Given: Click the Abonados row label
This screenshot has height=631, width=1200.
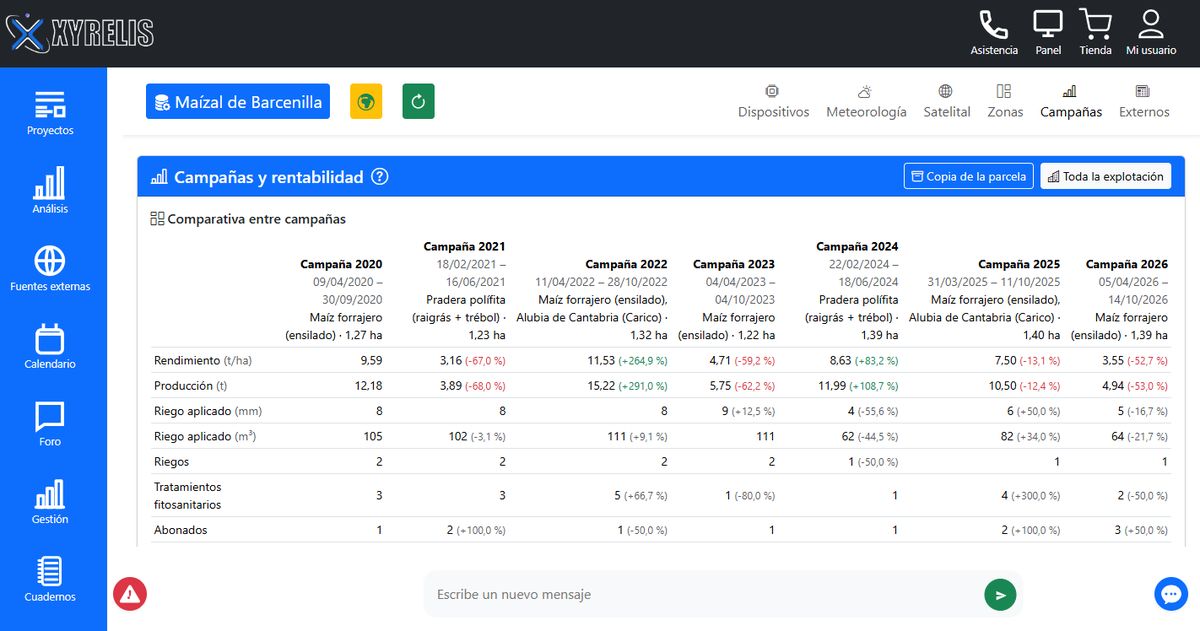Looking at the screenshot, I should pos(181,530).
